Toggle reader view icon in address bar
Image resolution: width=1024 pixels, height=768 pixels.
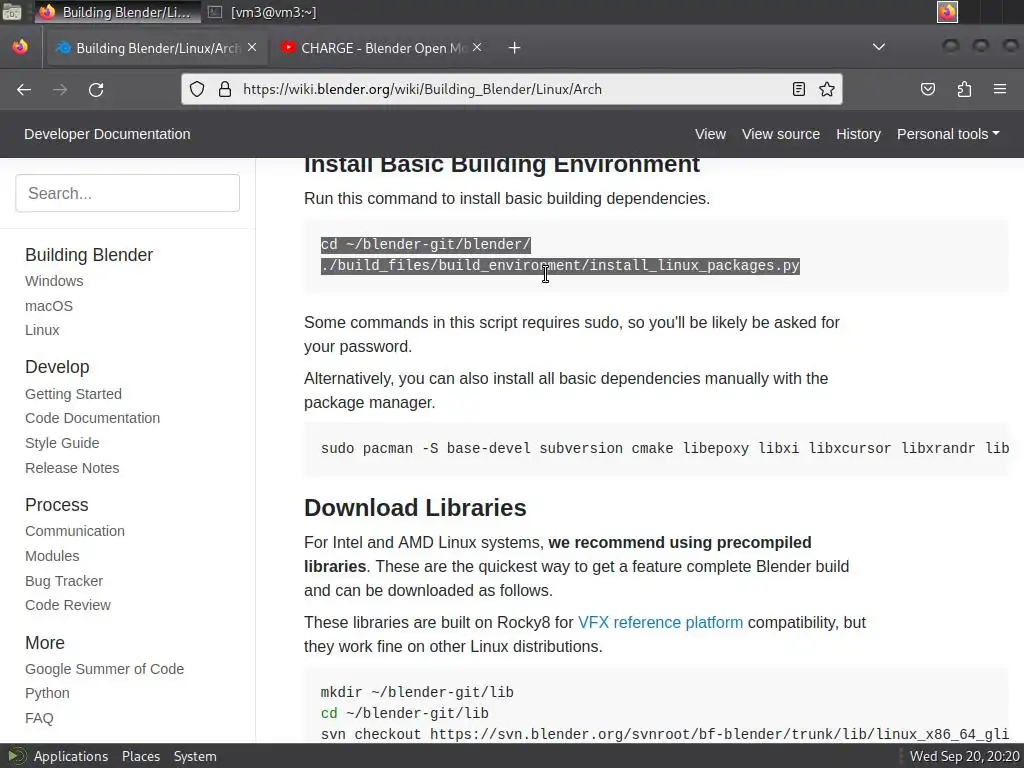point(799,89)
